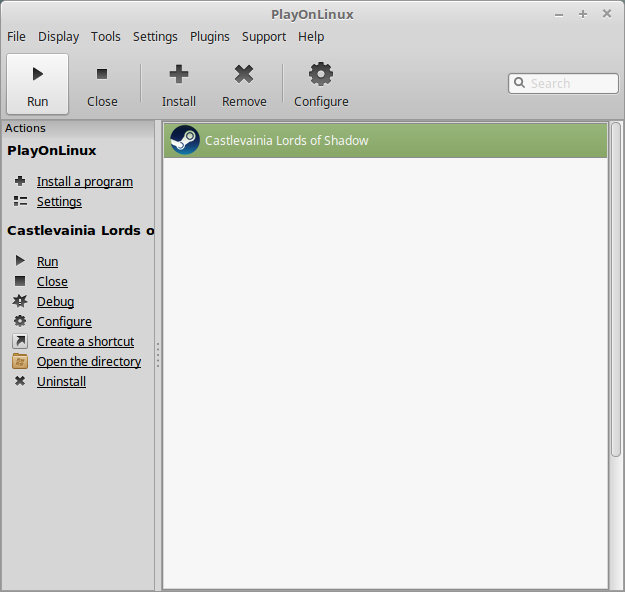
Task: Click the sidebar Run link
Action: click(x=47, y=262)
